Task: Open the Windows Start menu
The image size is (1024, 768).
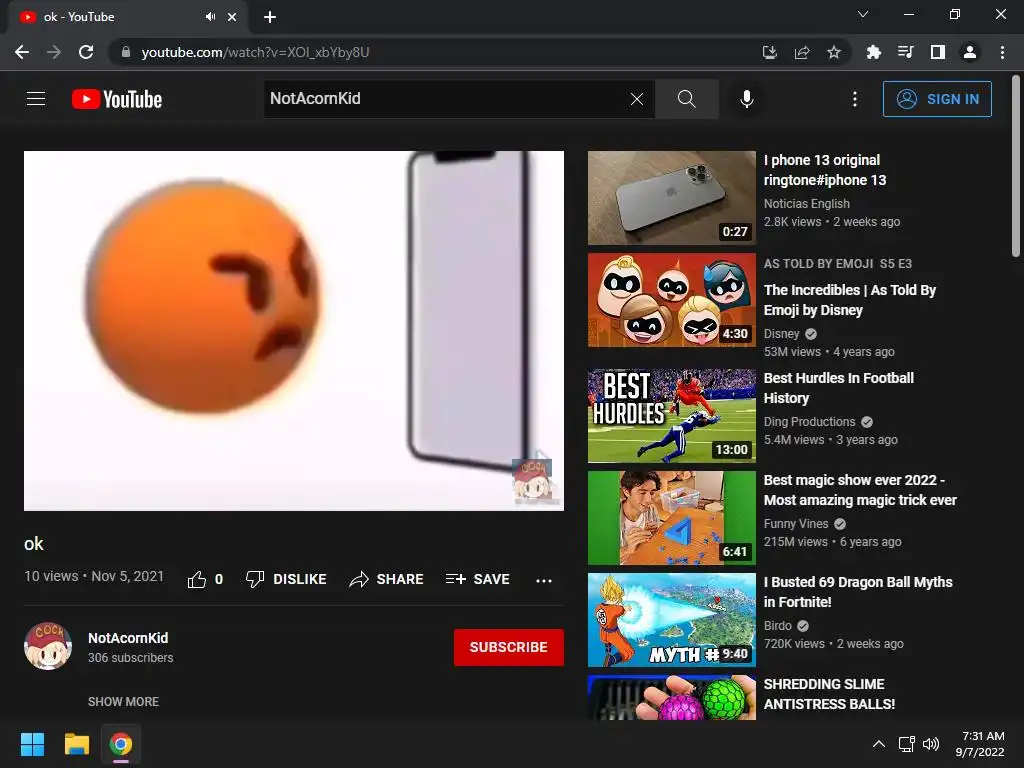Action: point(32,744)
